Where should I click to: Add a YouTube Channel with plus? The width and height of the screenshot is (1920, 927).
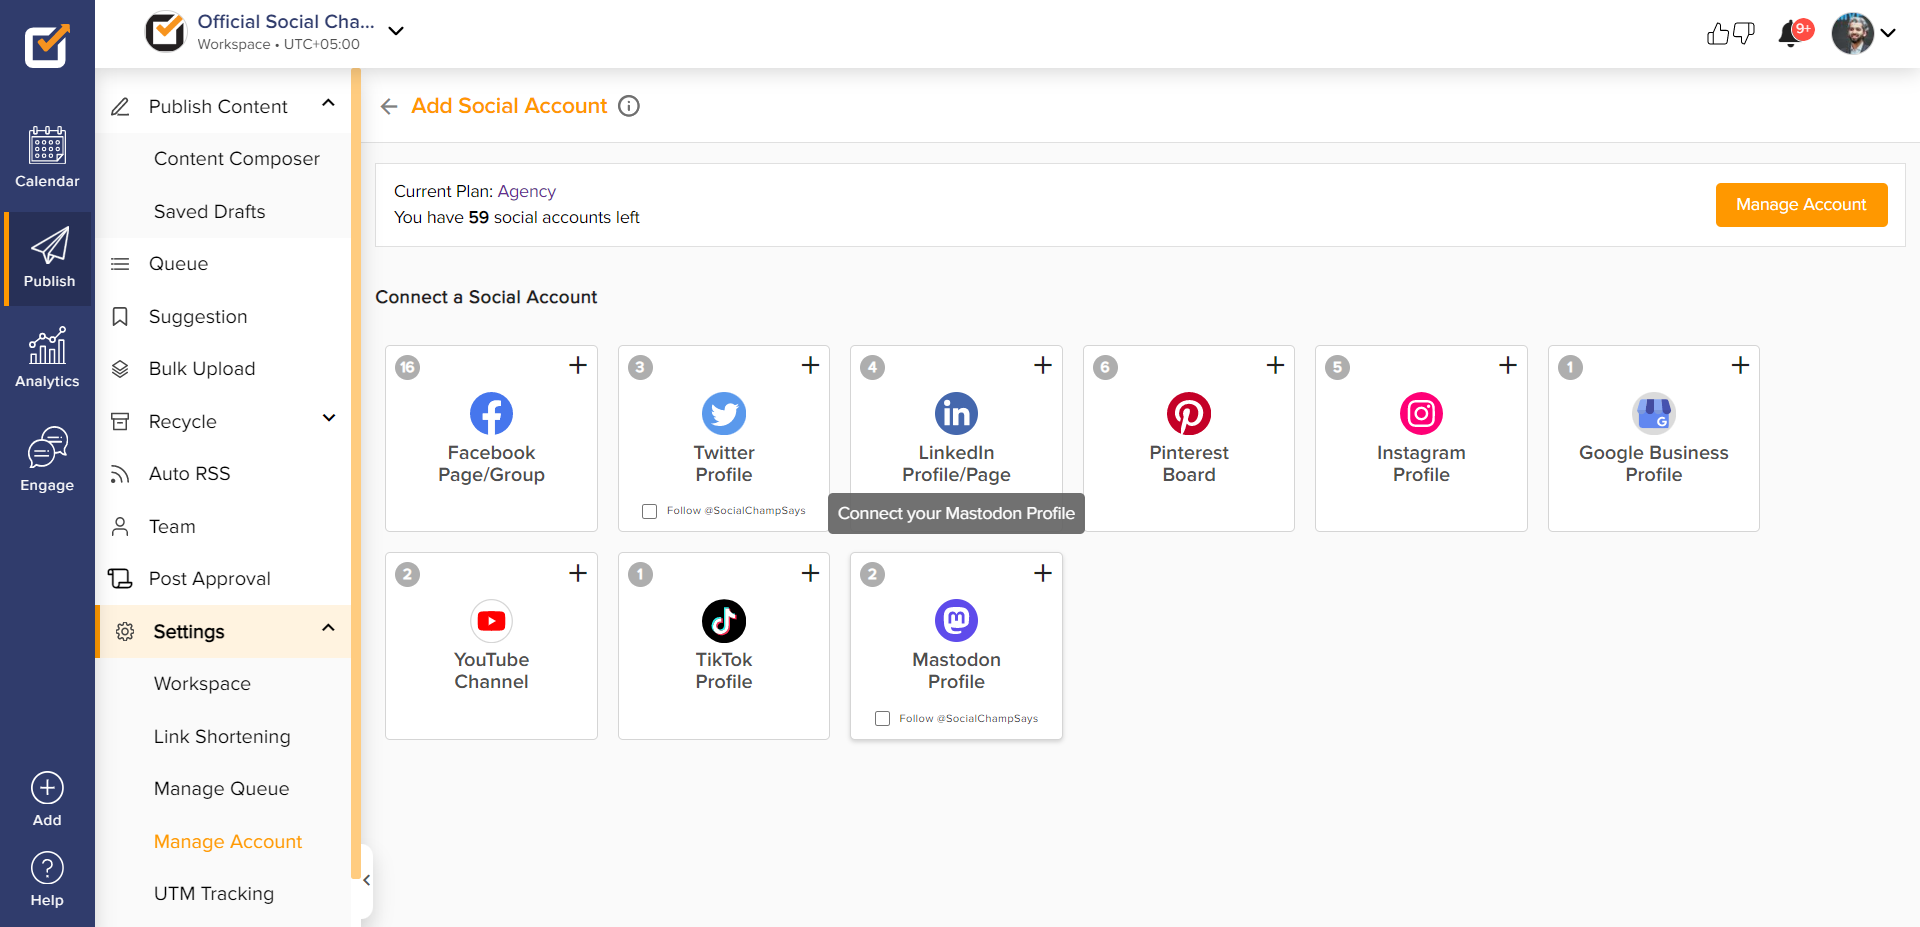[x=578, y=573]
